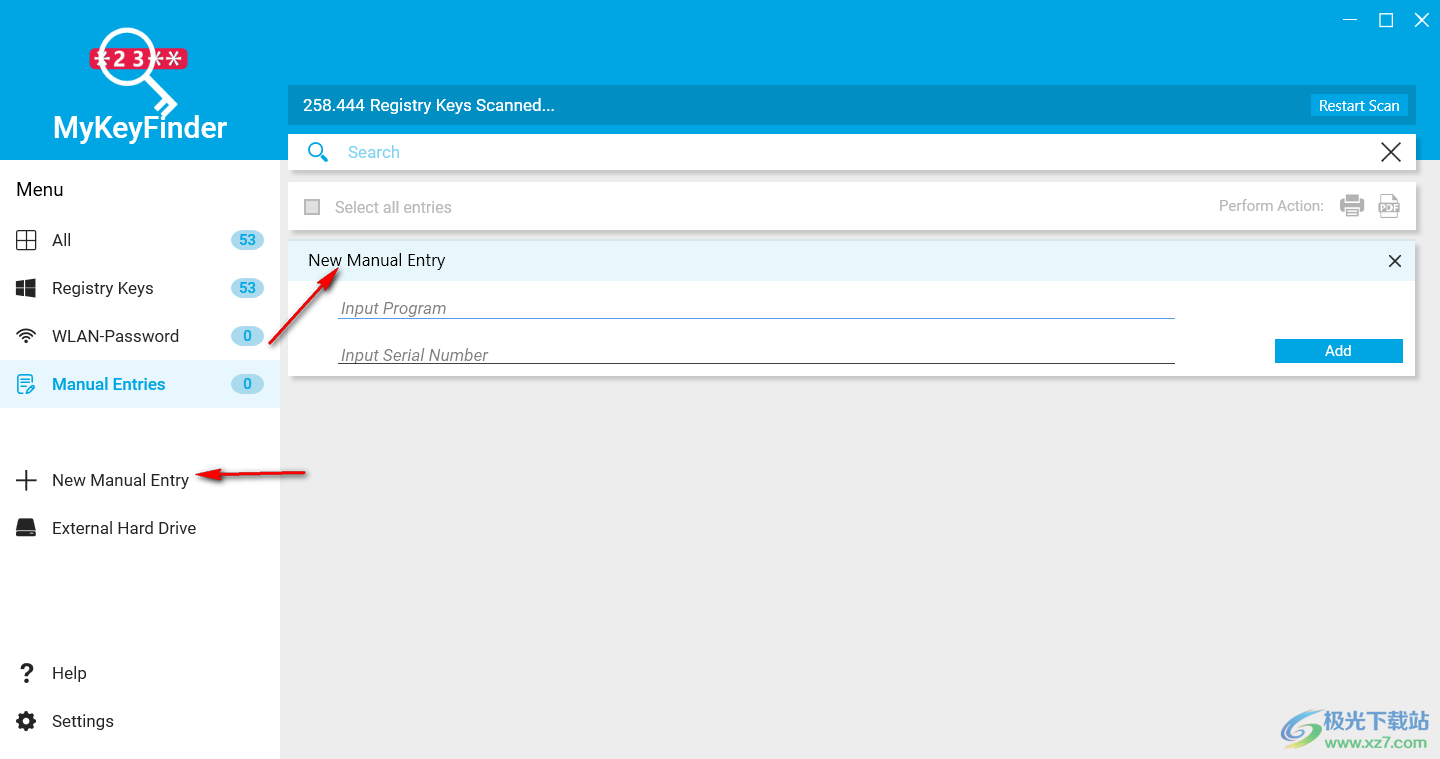Minimize the MyKeyFinder window
Screen dimensions: 1440x759
tap(1350, 20)
